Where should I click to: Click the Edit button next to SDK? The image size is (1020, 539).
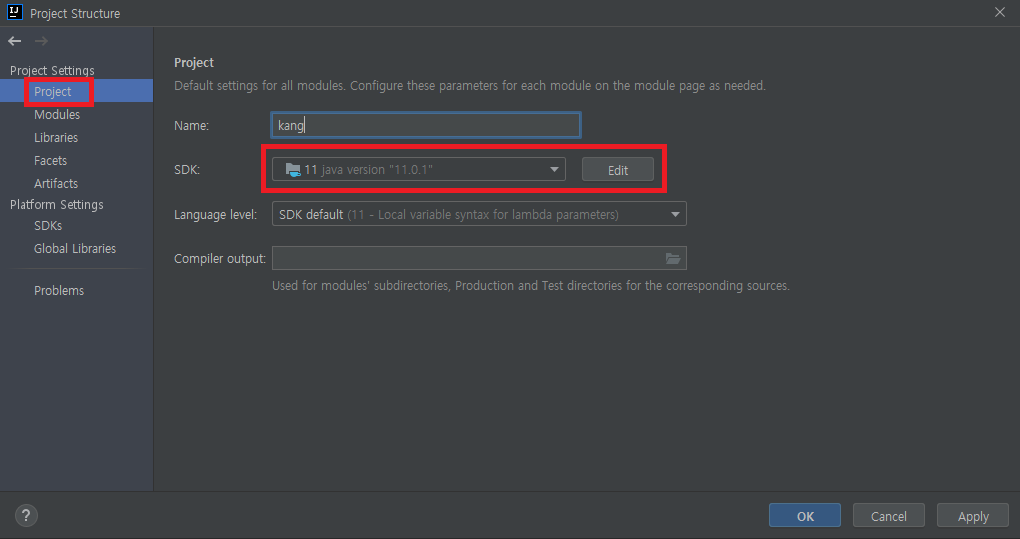617,170
